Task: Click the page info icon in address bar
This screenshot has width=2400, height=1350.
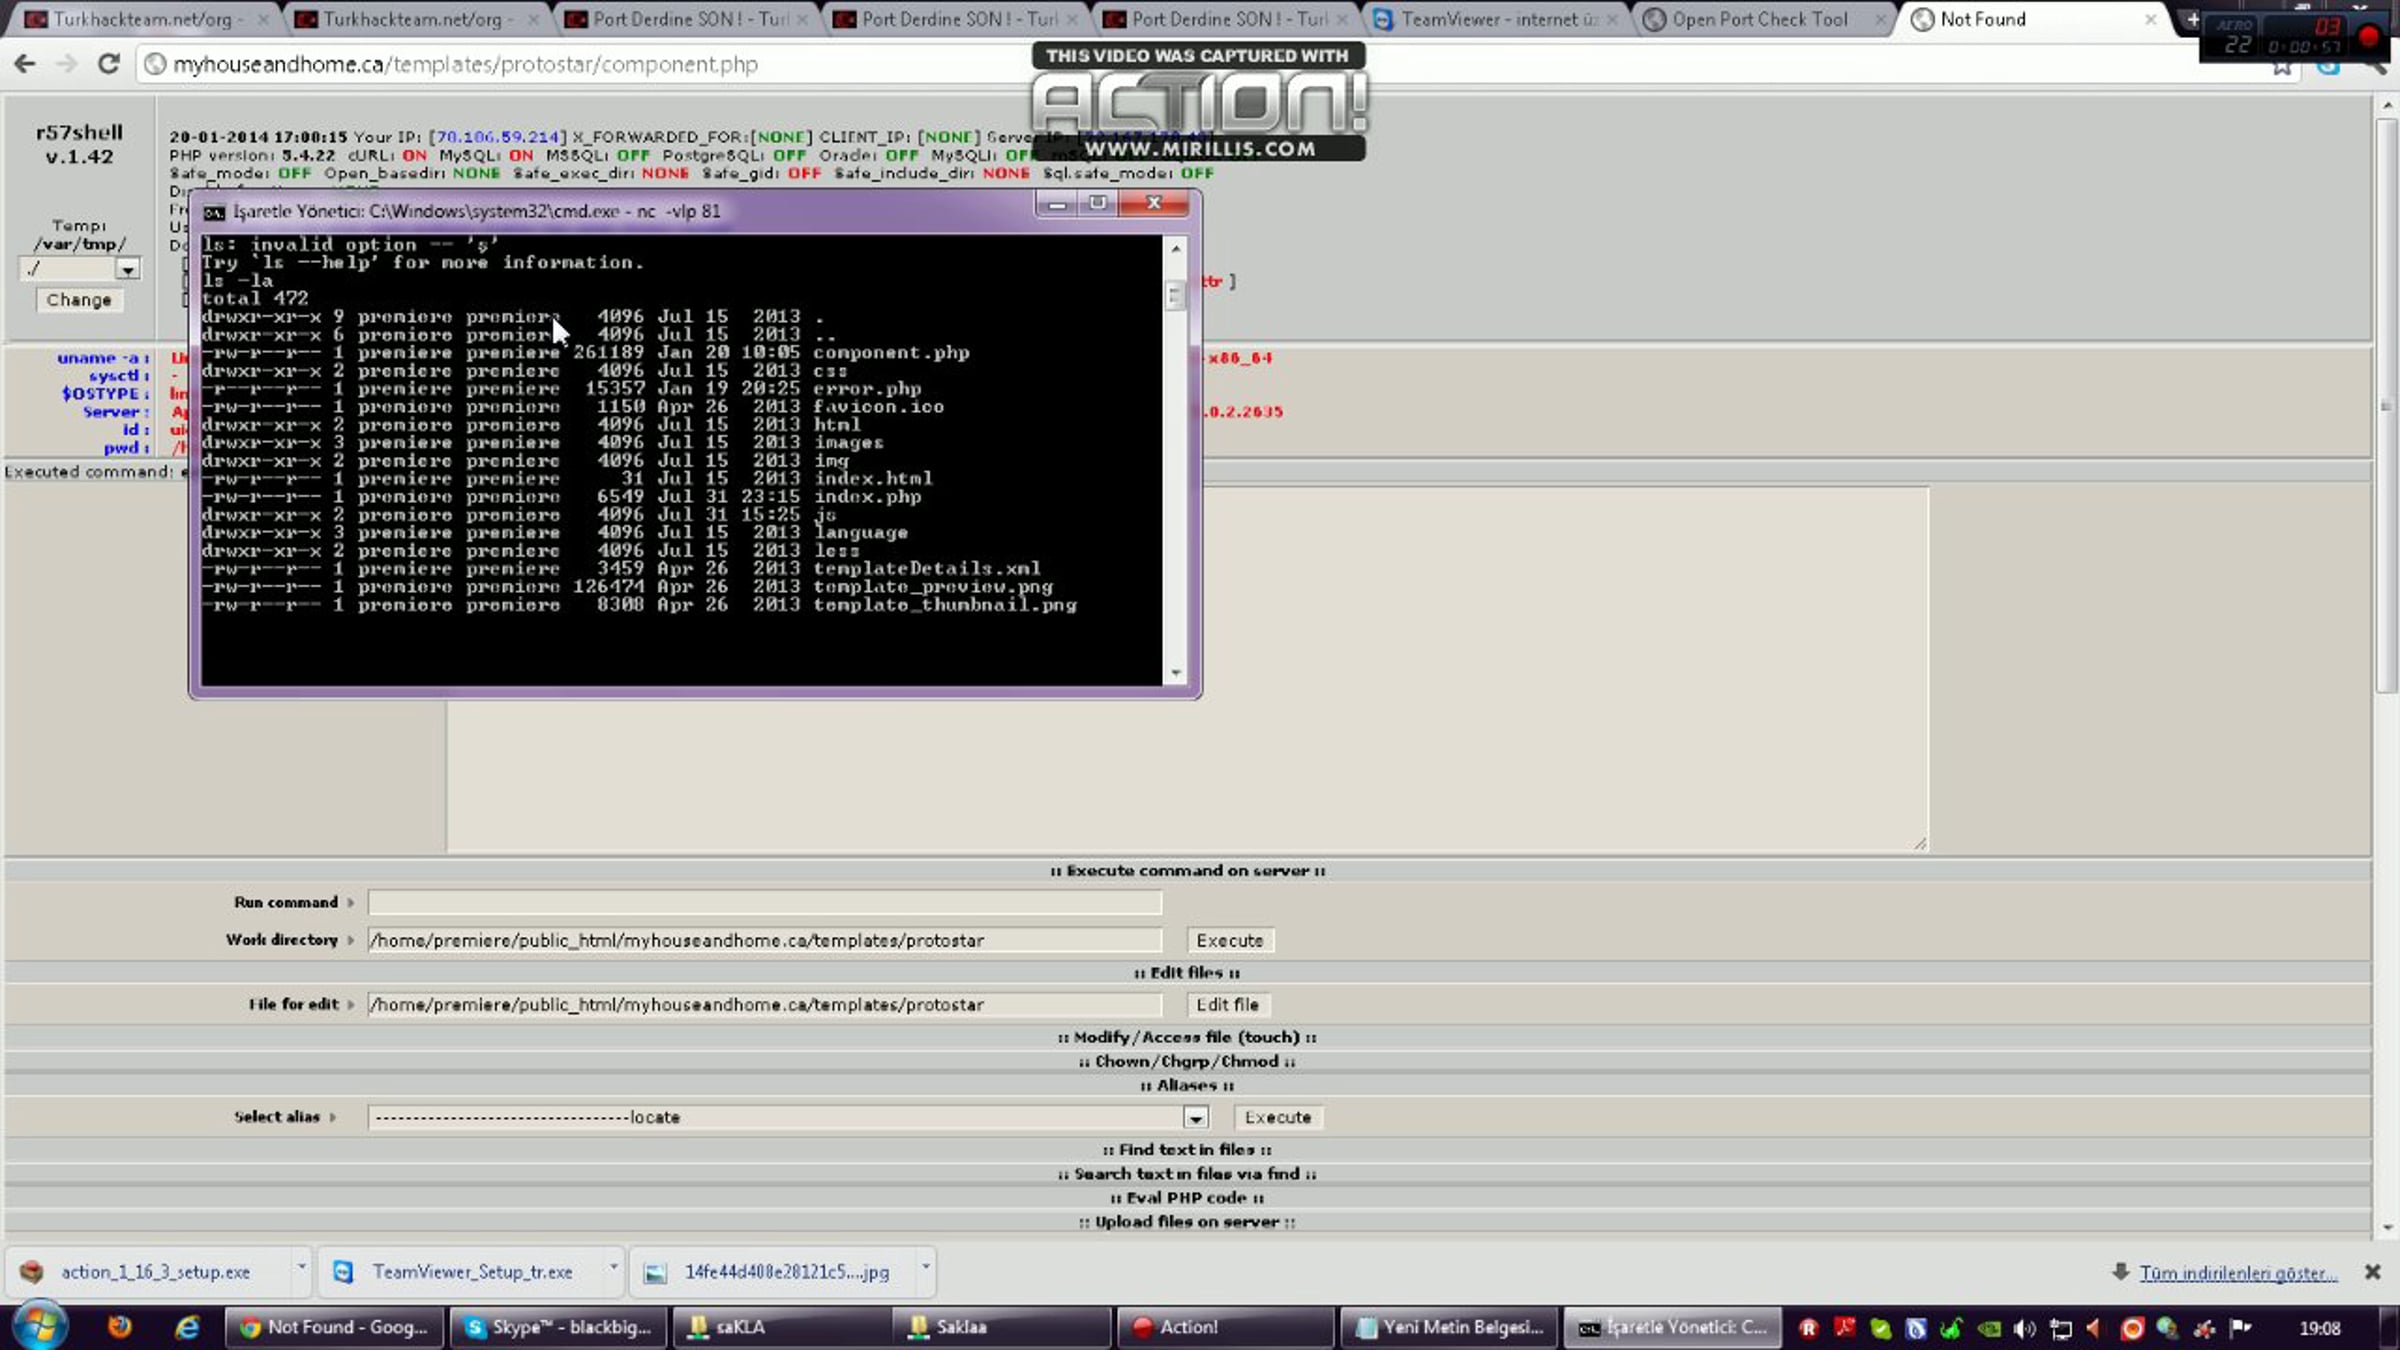Action: coord(155,64)
